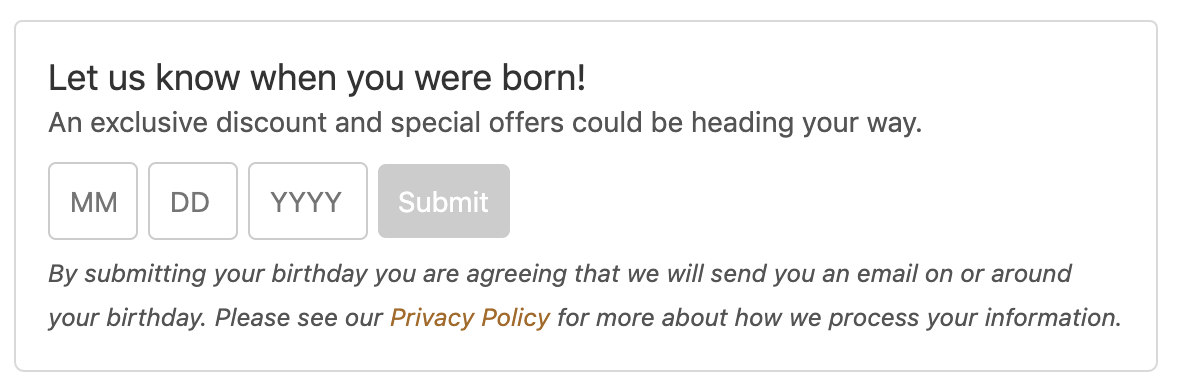
Task: Open the Privacy Policy link
Action: (470, 317)
